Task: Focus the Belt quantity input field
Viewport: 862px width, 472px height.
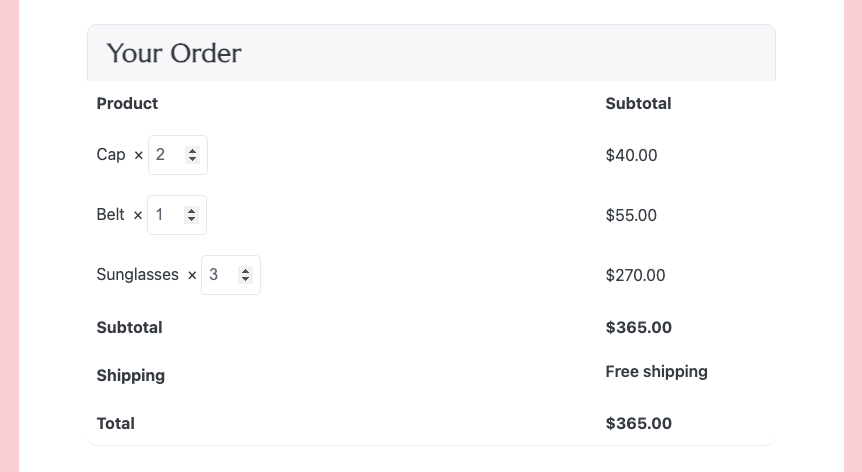Action: 177,215
